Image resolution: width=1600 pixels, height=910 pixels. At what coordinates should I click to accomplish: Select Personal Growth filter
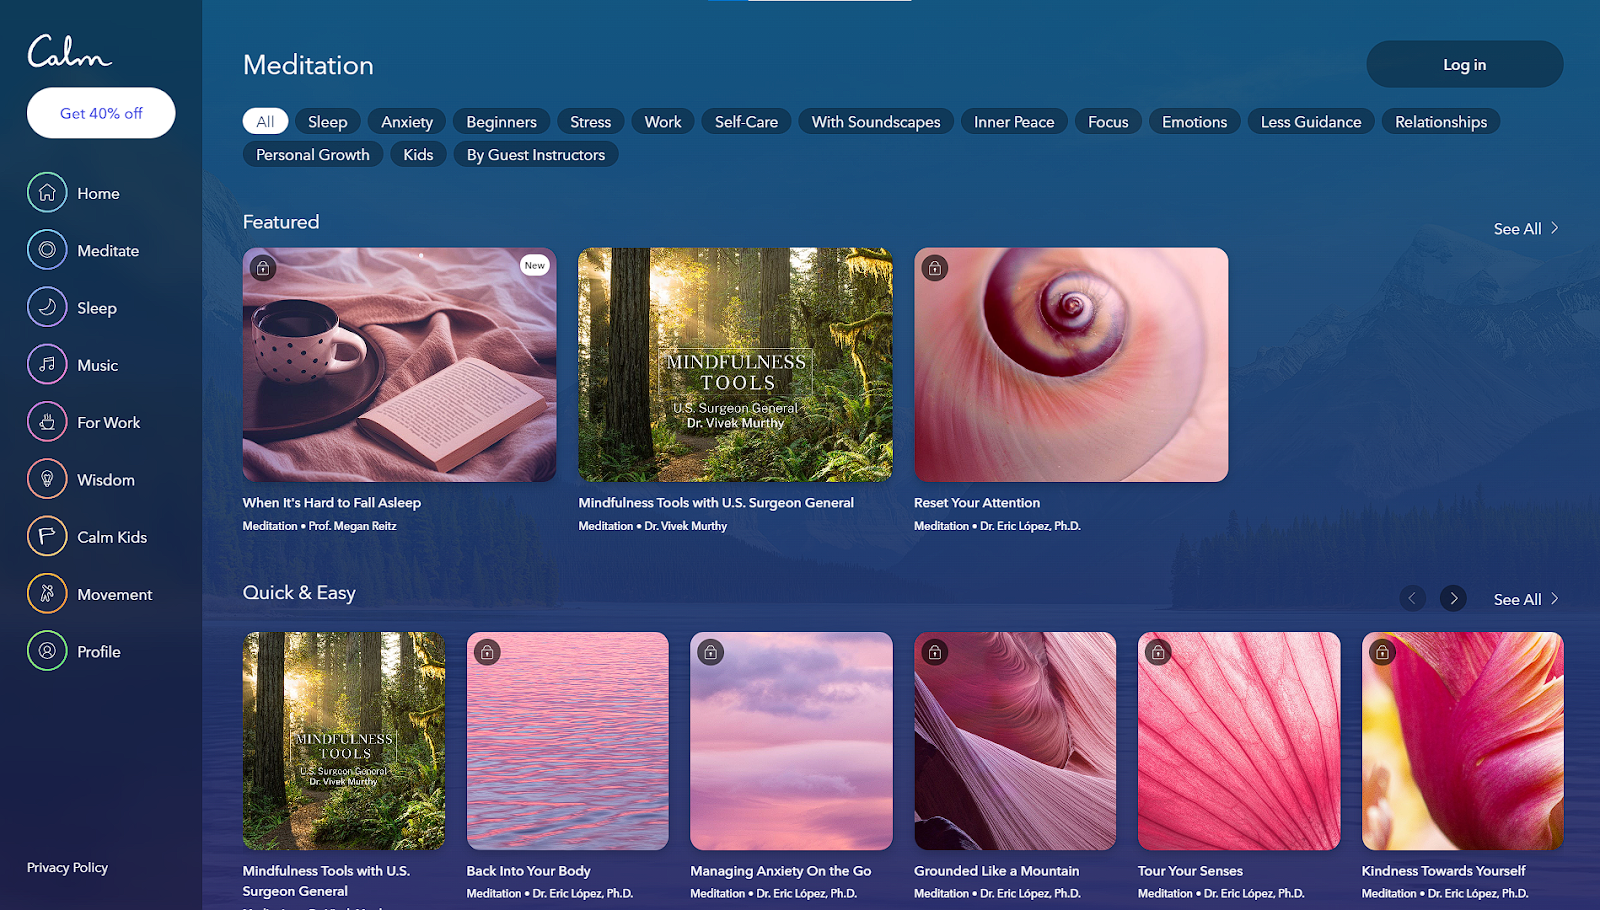coord(313,154)
